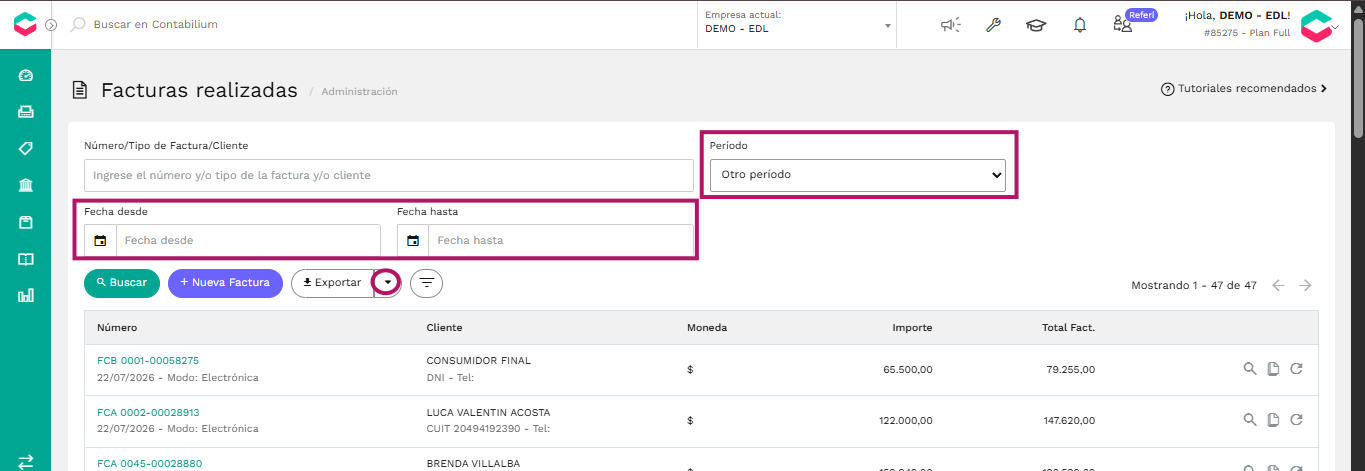Image resolution: width=1365 pixels, height=471 pixels.
Task: View details magnifier for FCB 0001-00058275
Action: coord(1249,369)
